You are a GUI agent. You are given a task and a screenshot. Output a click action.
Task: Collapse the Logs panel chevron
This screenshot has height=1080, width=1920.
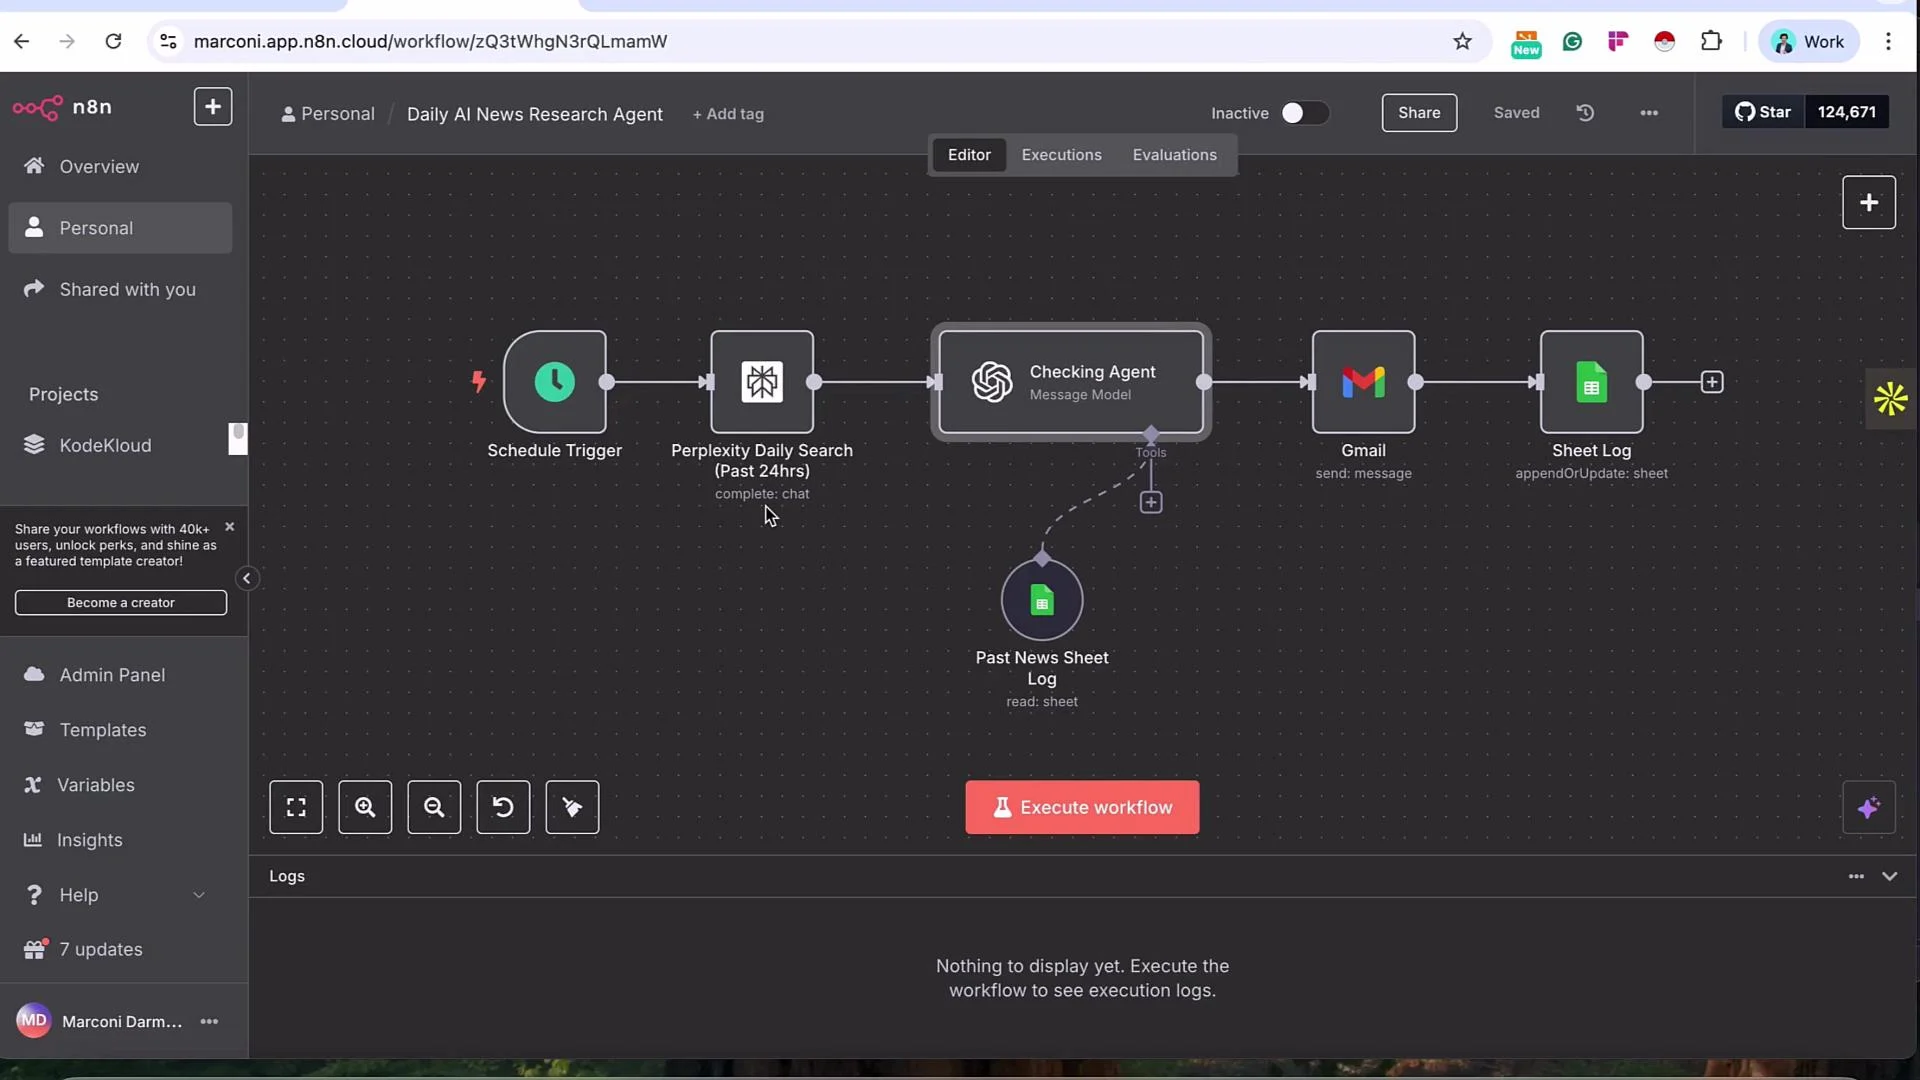pos(1889,876)
